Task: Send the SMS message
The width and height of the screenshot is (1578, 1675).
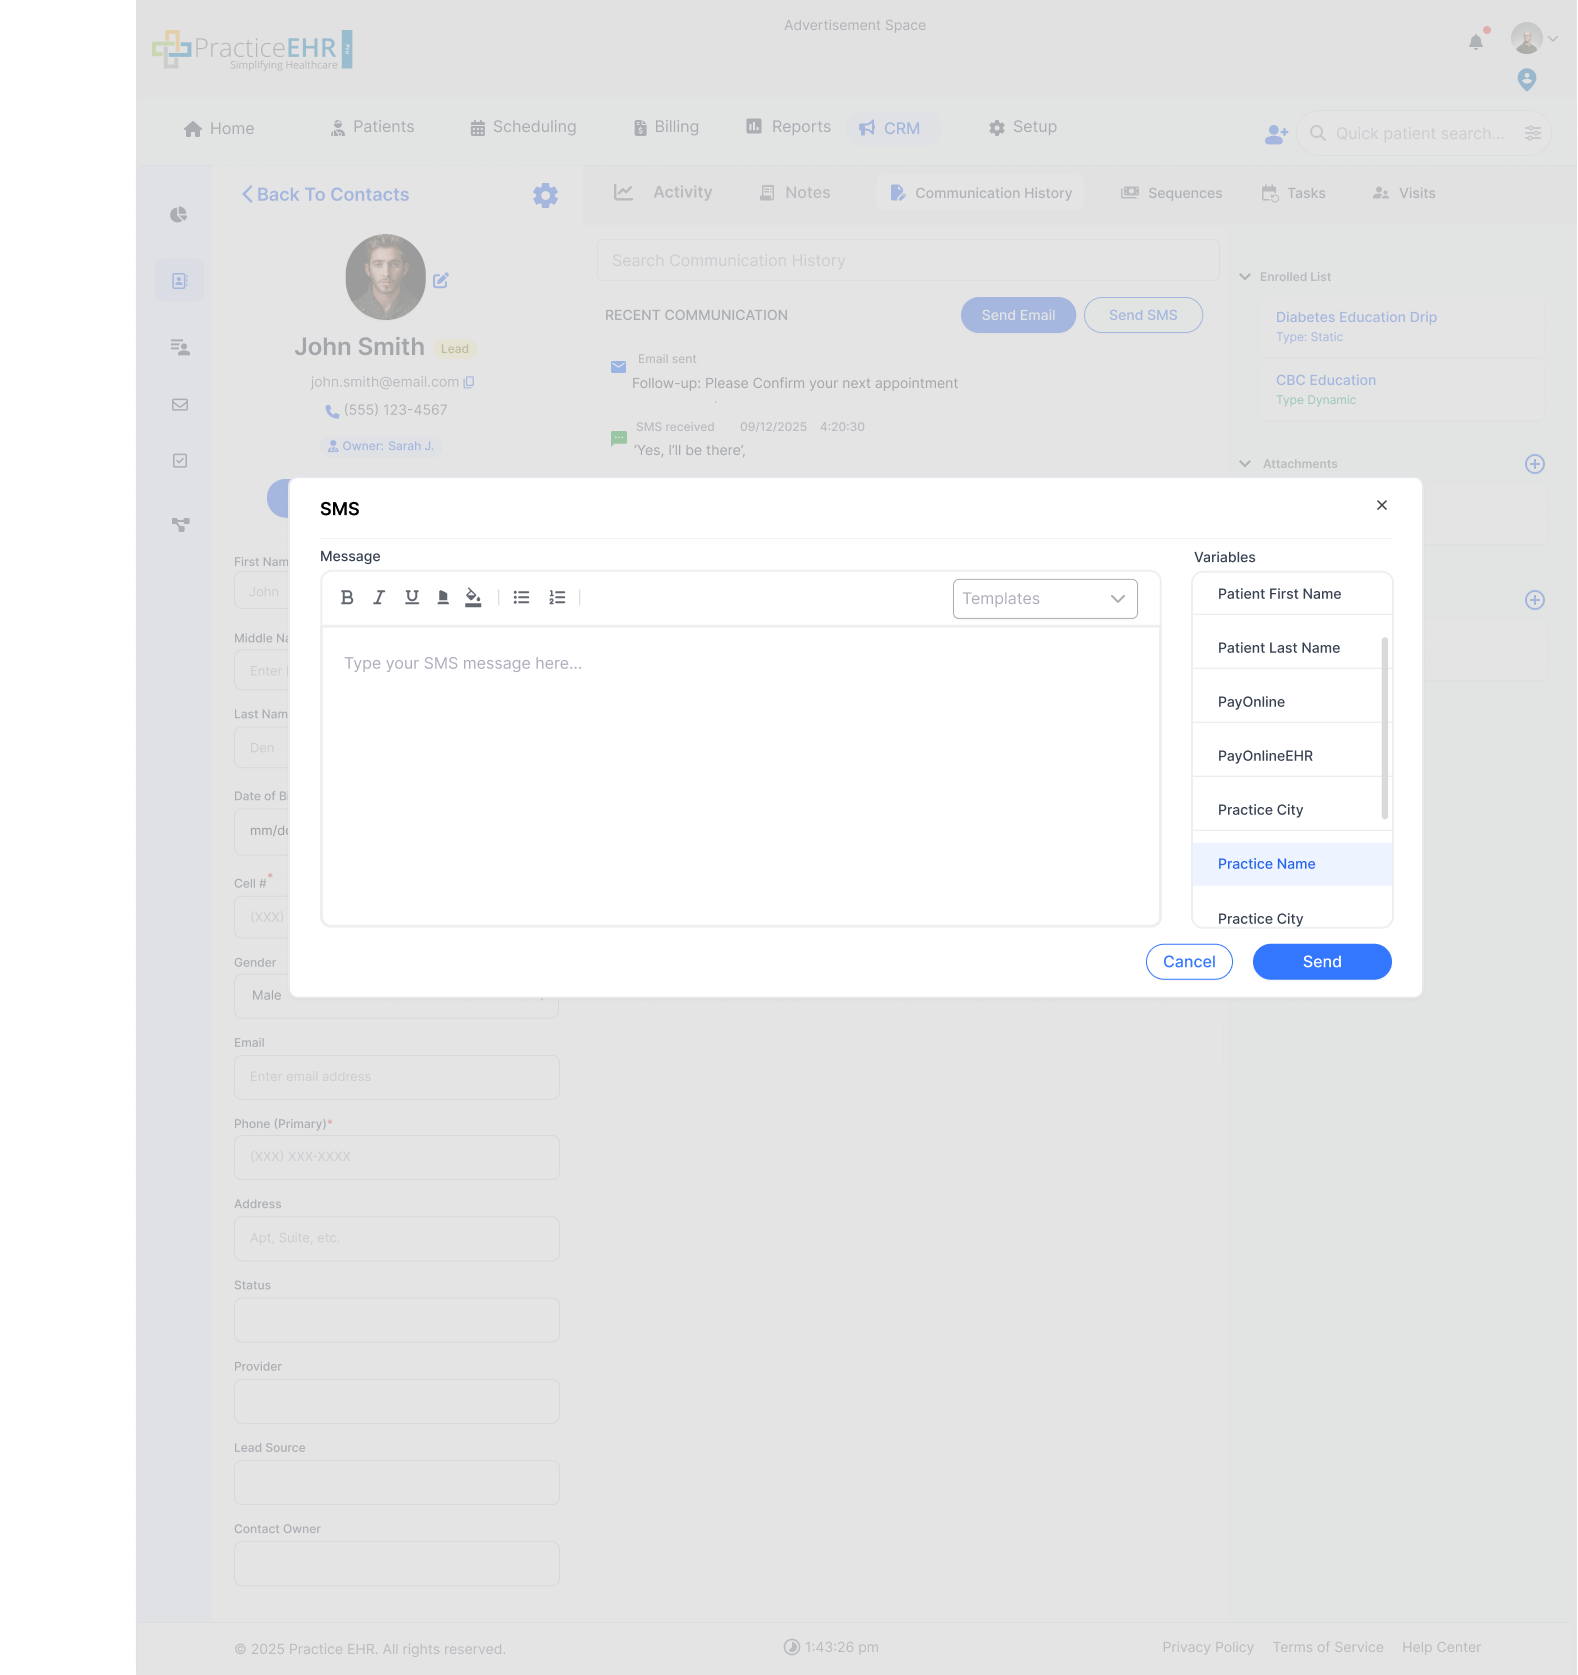Action: [1321, 962]
